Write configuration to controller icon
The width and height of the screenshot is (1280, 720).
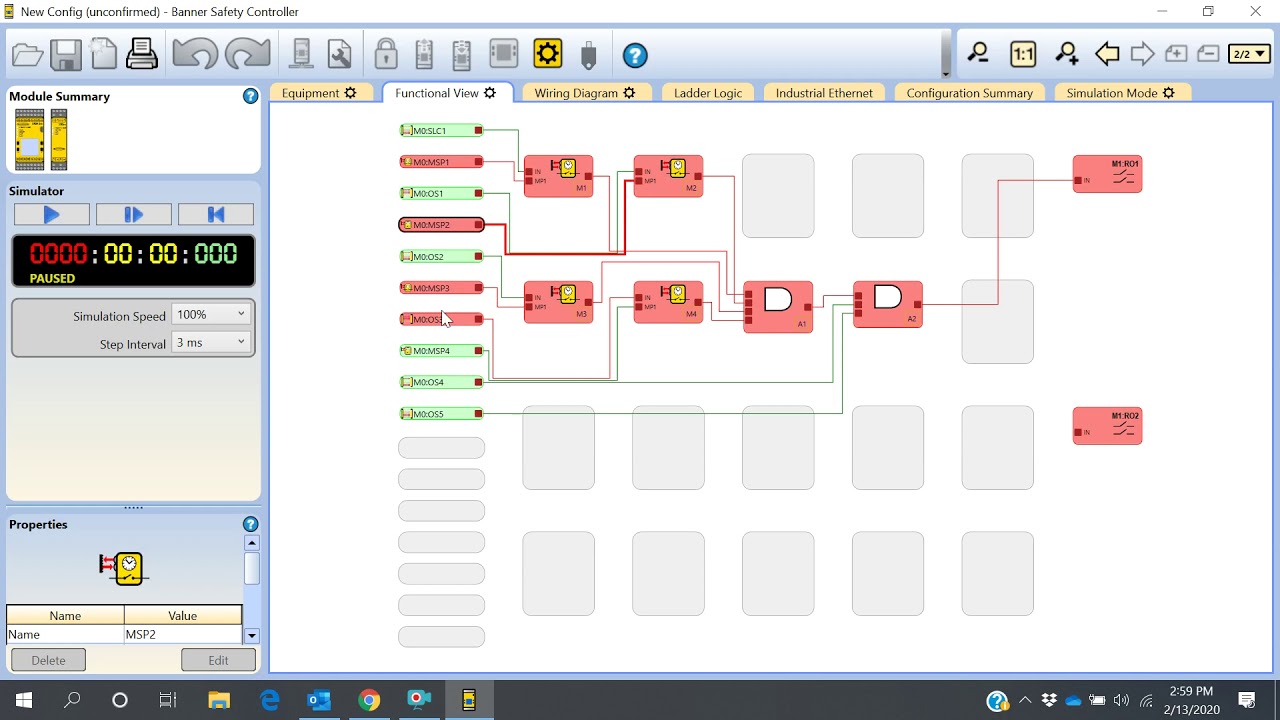pos(462,54)
